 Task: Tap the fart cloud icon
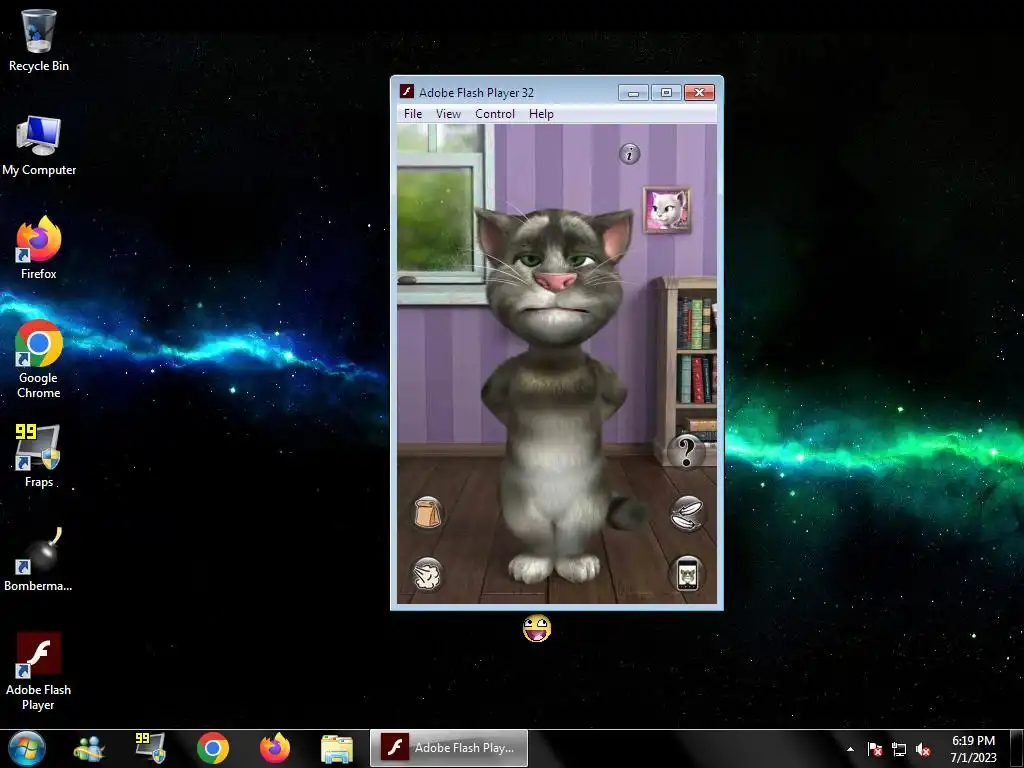tap(427, 575)
